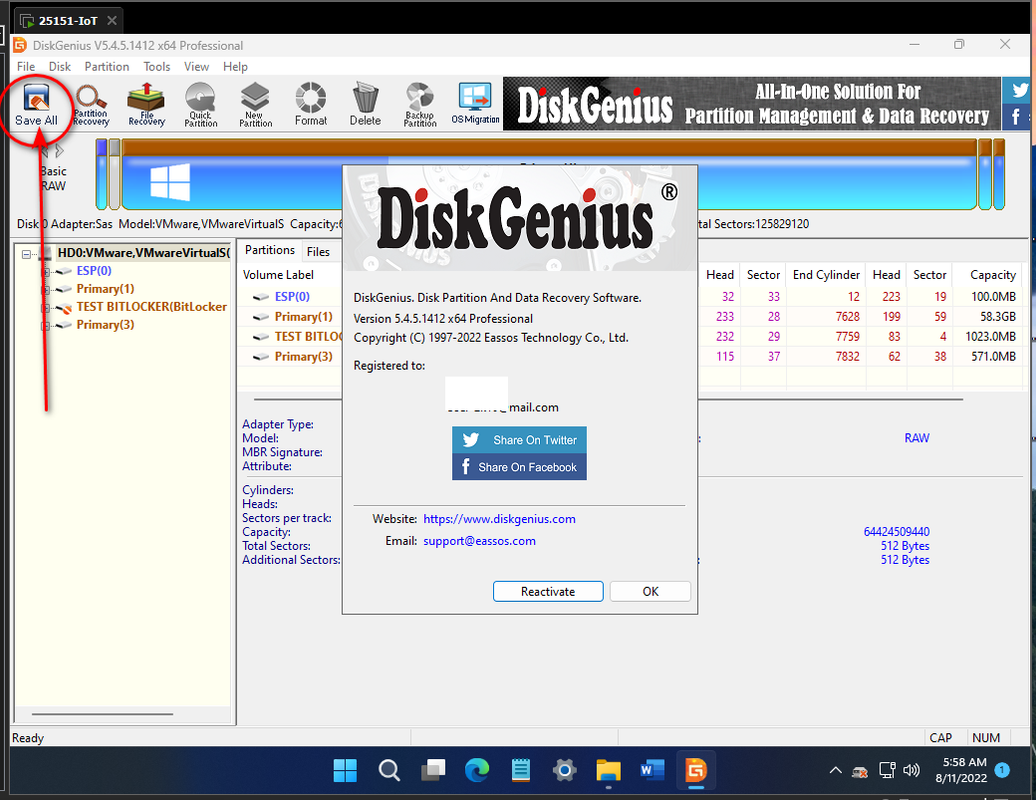Launch Microsoft Edge from taskbar
This screenshot has height=800, width=1036.
(476, 770)
